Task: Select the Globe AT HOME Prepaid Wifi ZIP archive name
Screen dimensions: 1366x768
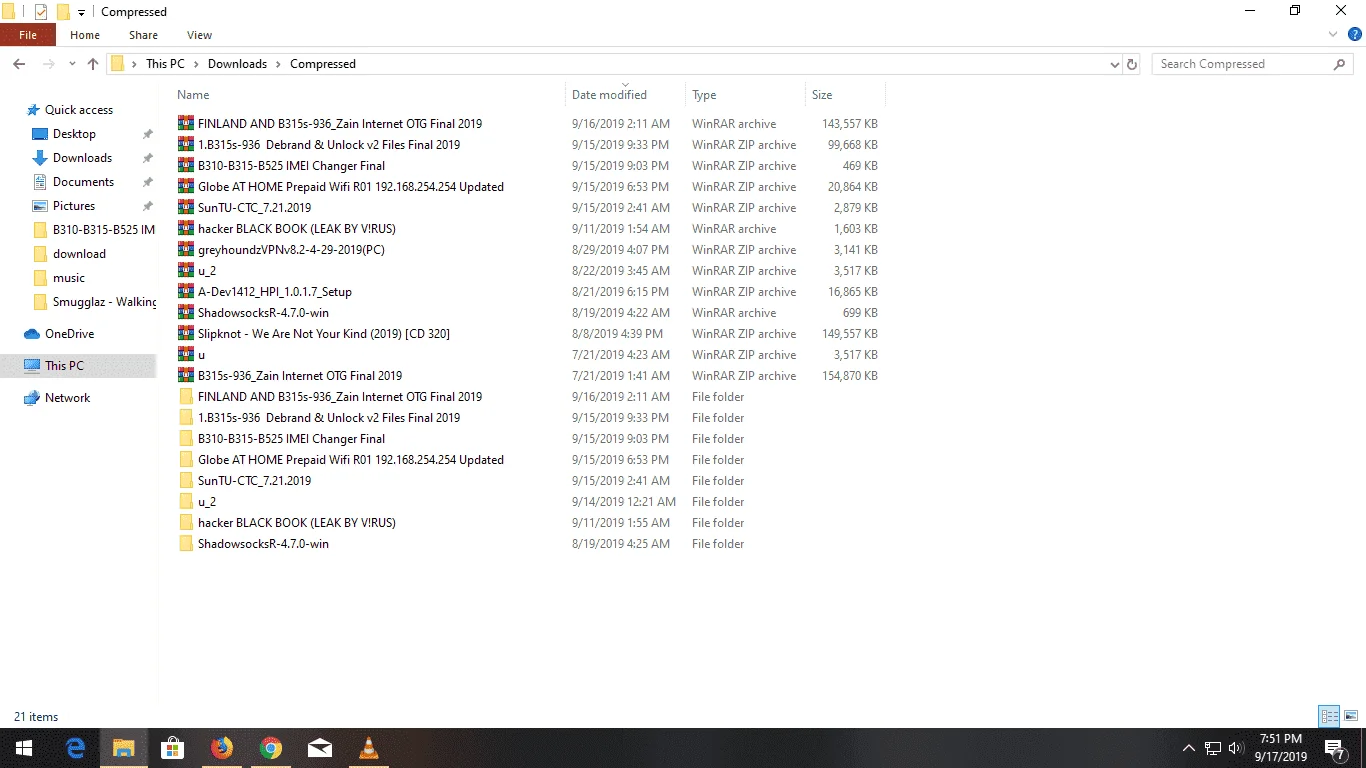Action: [351, 187]
